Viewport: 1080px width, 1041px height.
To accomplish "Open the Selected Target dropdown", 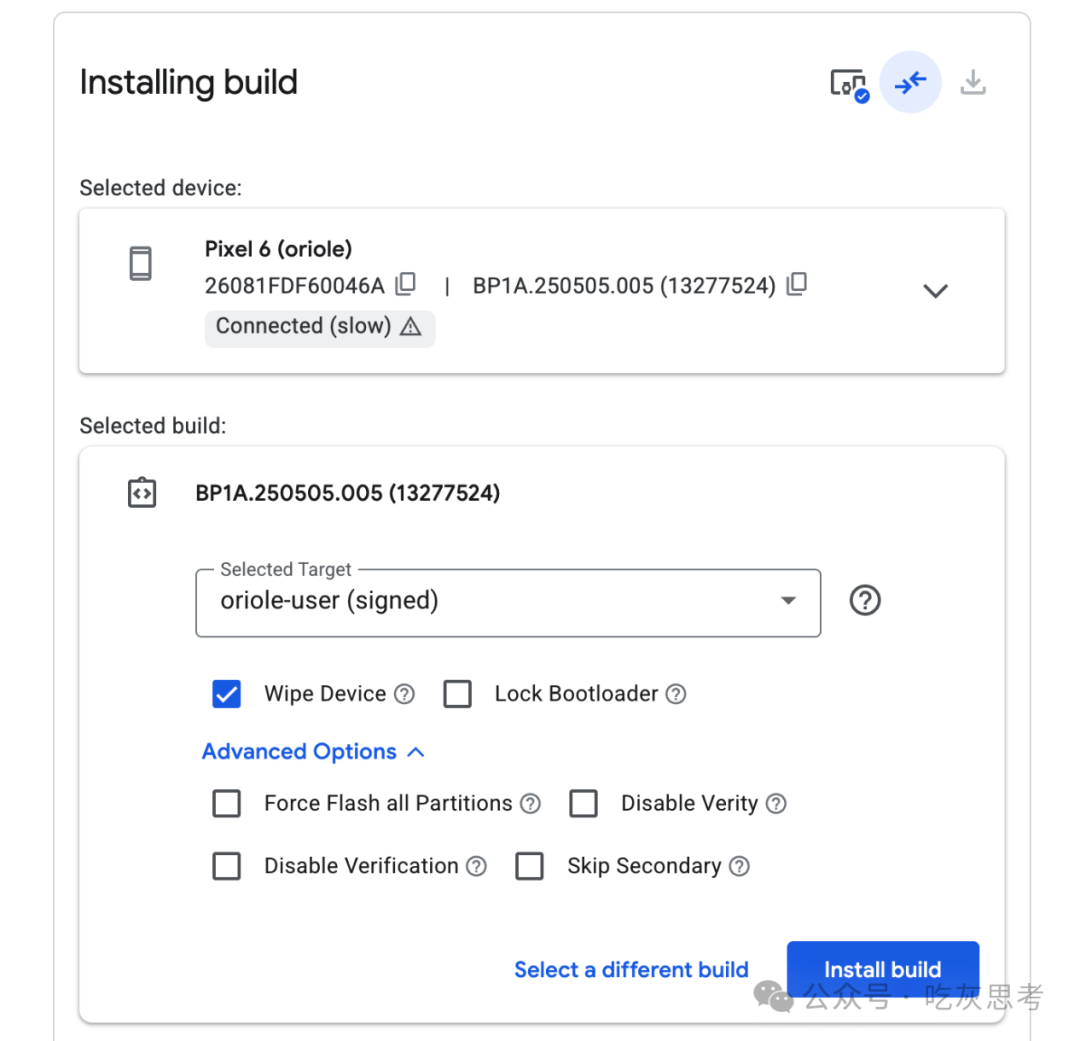I will pyautogui.click(x=508, y=603).
